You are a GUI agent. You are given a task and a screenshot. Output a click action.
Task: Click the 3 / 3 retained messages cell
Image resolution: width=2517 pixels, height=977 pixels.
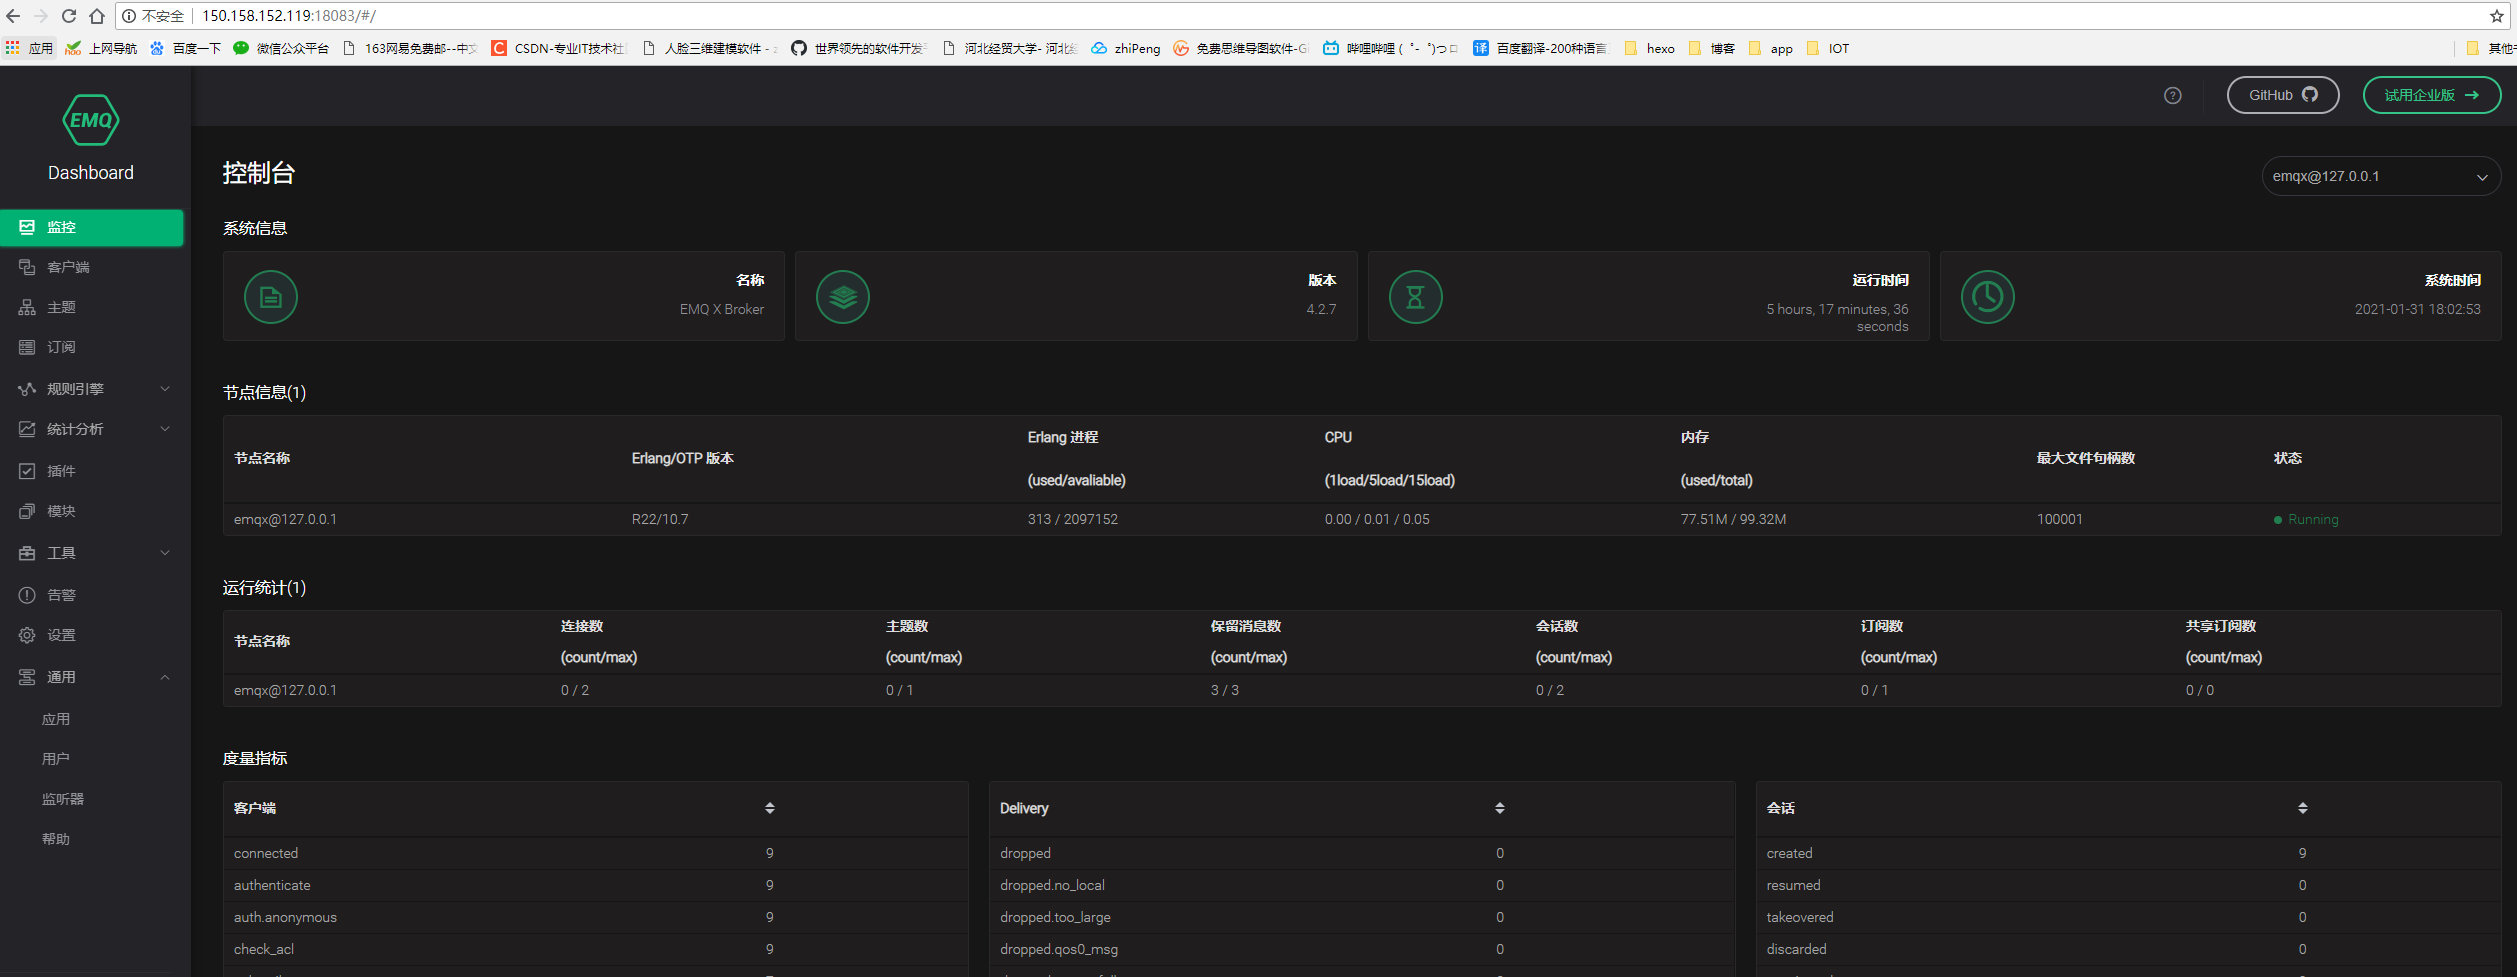(1225, 690)
